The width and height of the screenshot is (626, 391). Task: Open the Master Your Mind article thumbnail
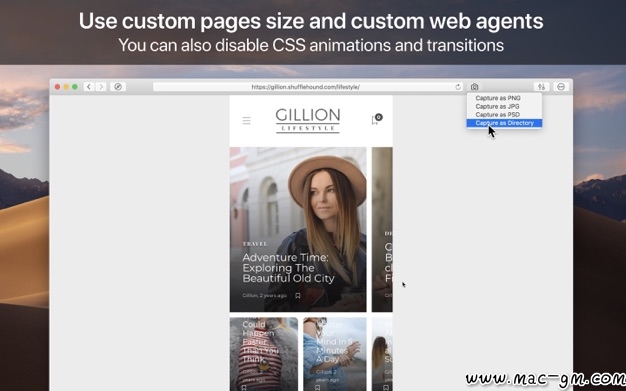point(335,354)
